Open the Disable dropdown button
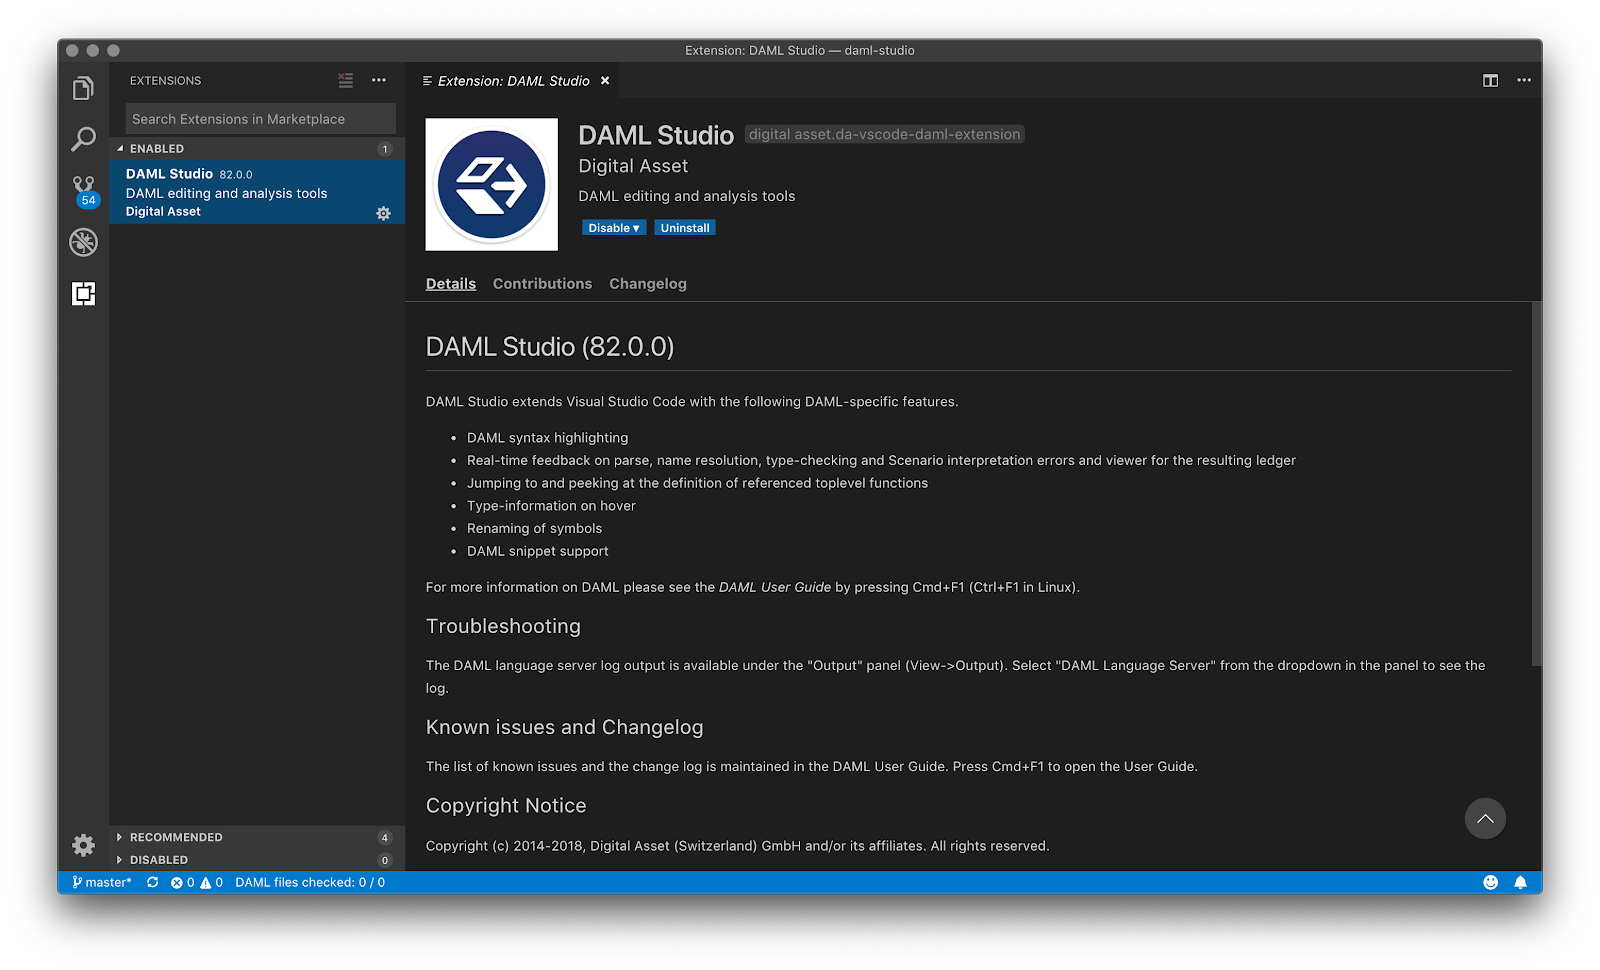 tap(614, 228)
